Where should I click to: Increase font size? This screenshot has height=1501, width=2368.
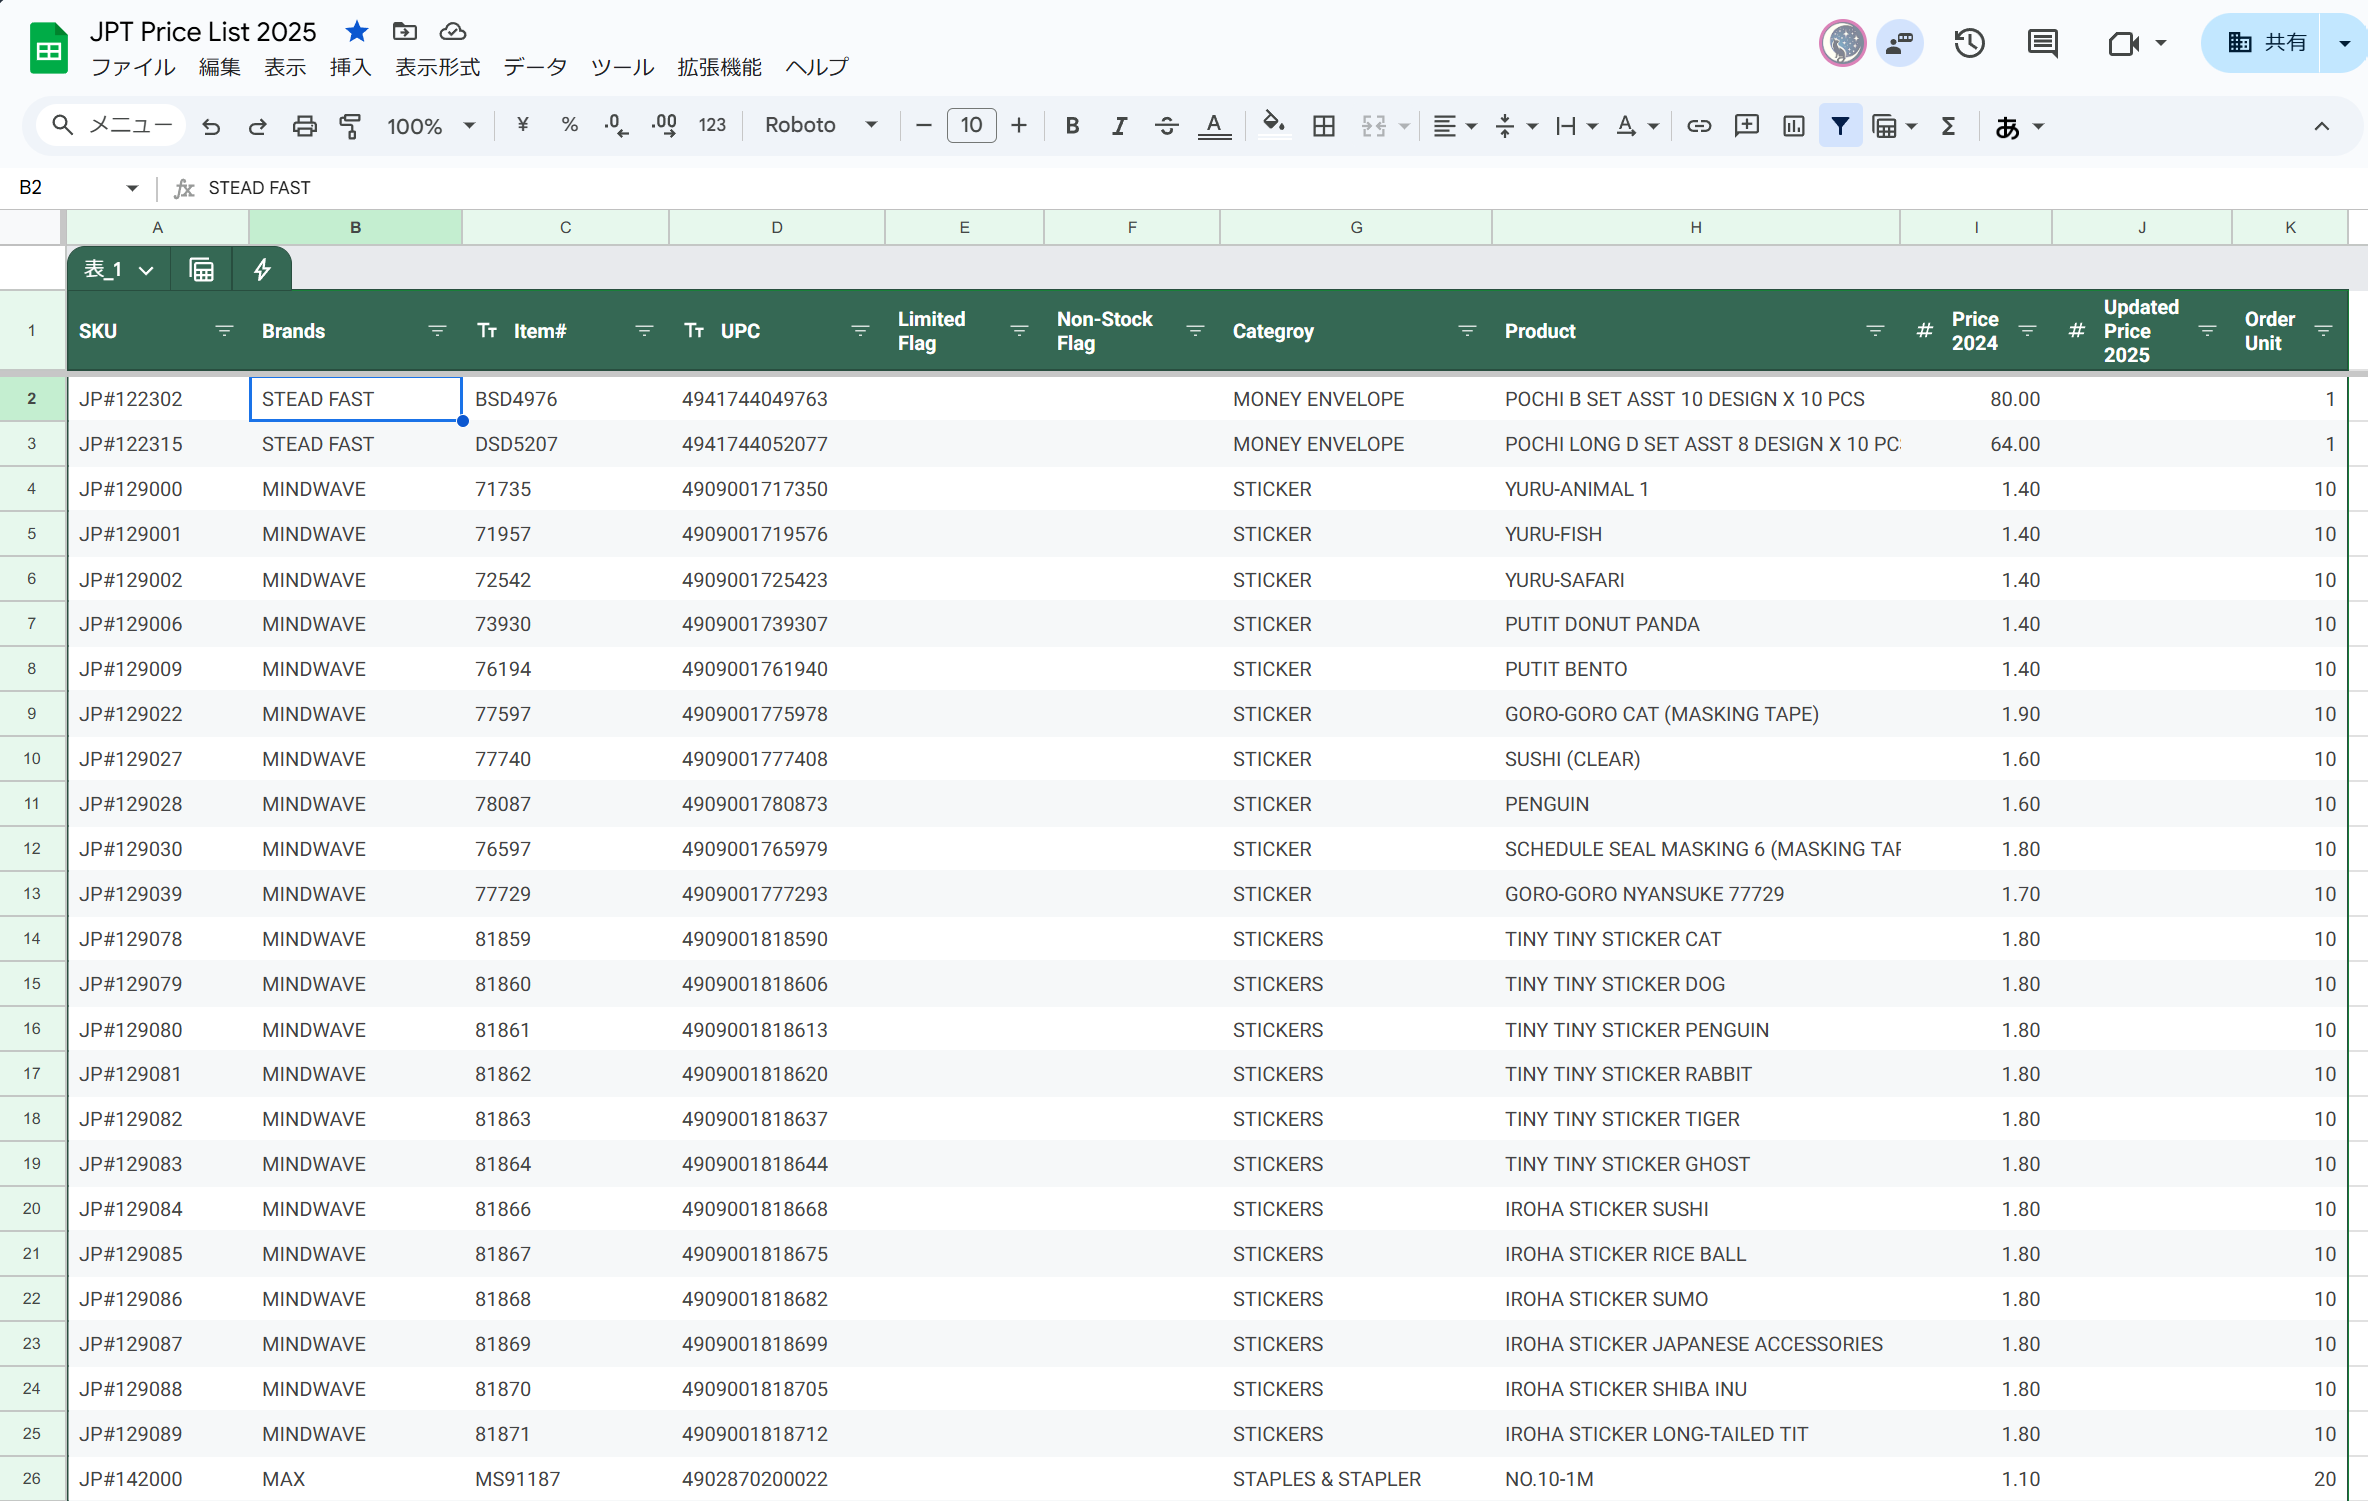click(x=1018, y=125)
